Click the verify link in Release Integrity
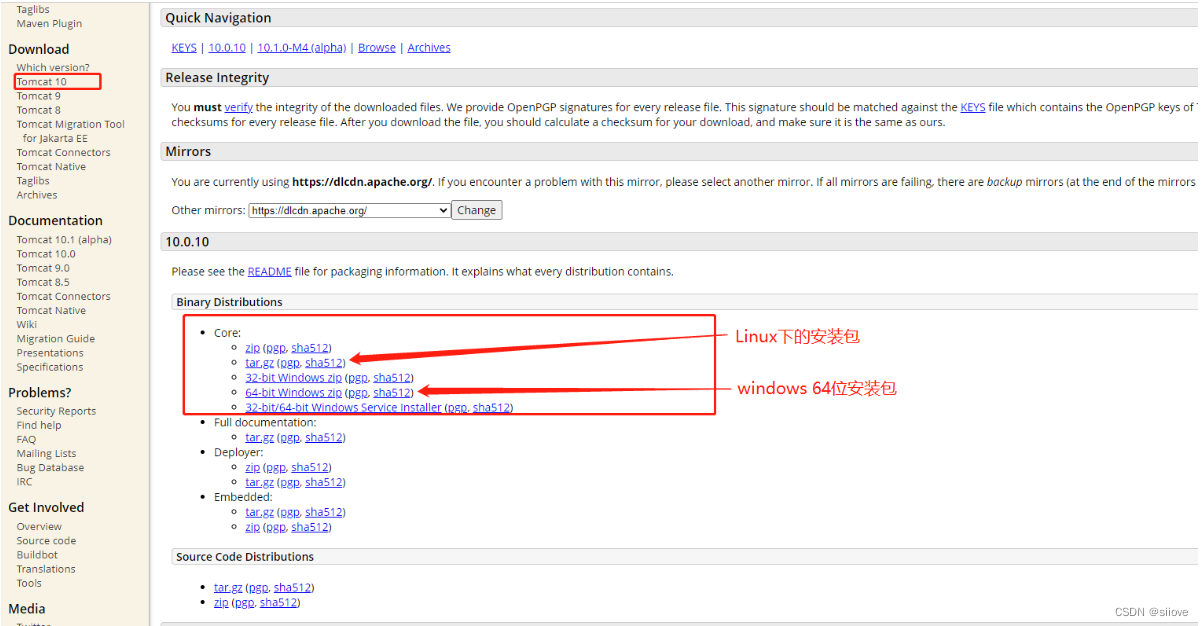1203x626 pixels. 238,107
